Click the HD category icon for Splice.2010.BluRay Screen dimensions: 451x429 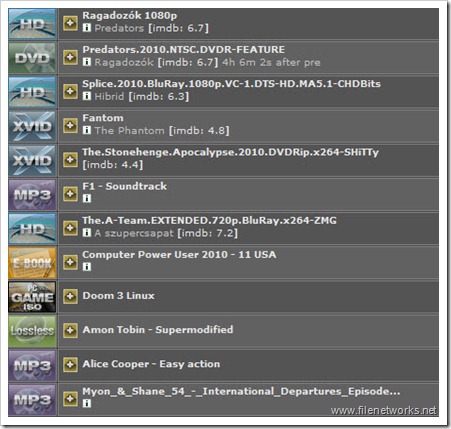(32, 92)
